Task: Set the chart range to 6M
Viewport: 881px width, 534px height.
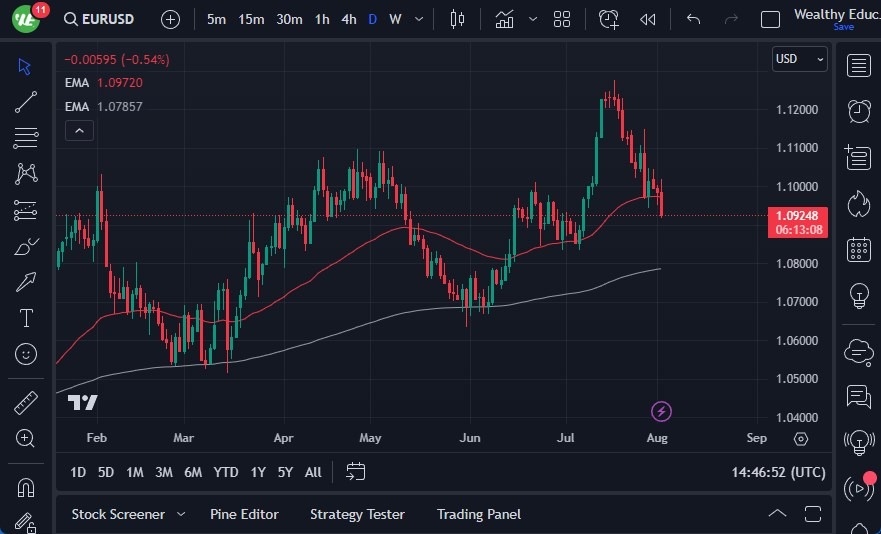Action: [x=193, y=472]
